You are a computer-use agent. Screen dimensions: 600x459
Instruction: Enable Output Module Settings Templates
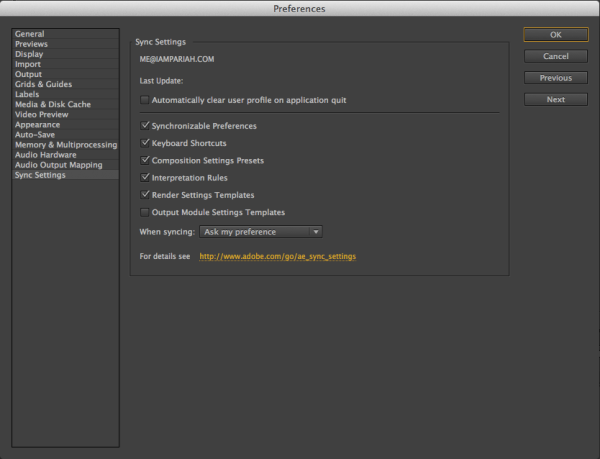(145, 212)
